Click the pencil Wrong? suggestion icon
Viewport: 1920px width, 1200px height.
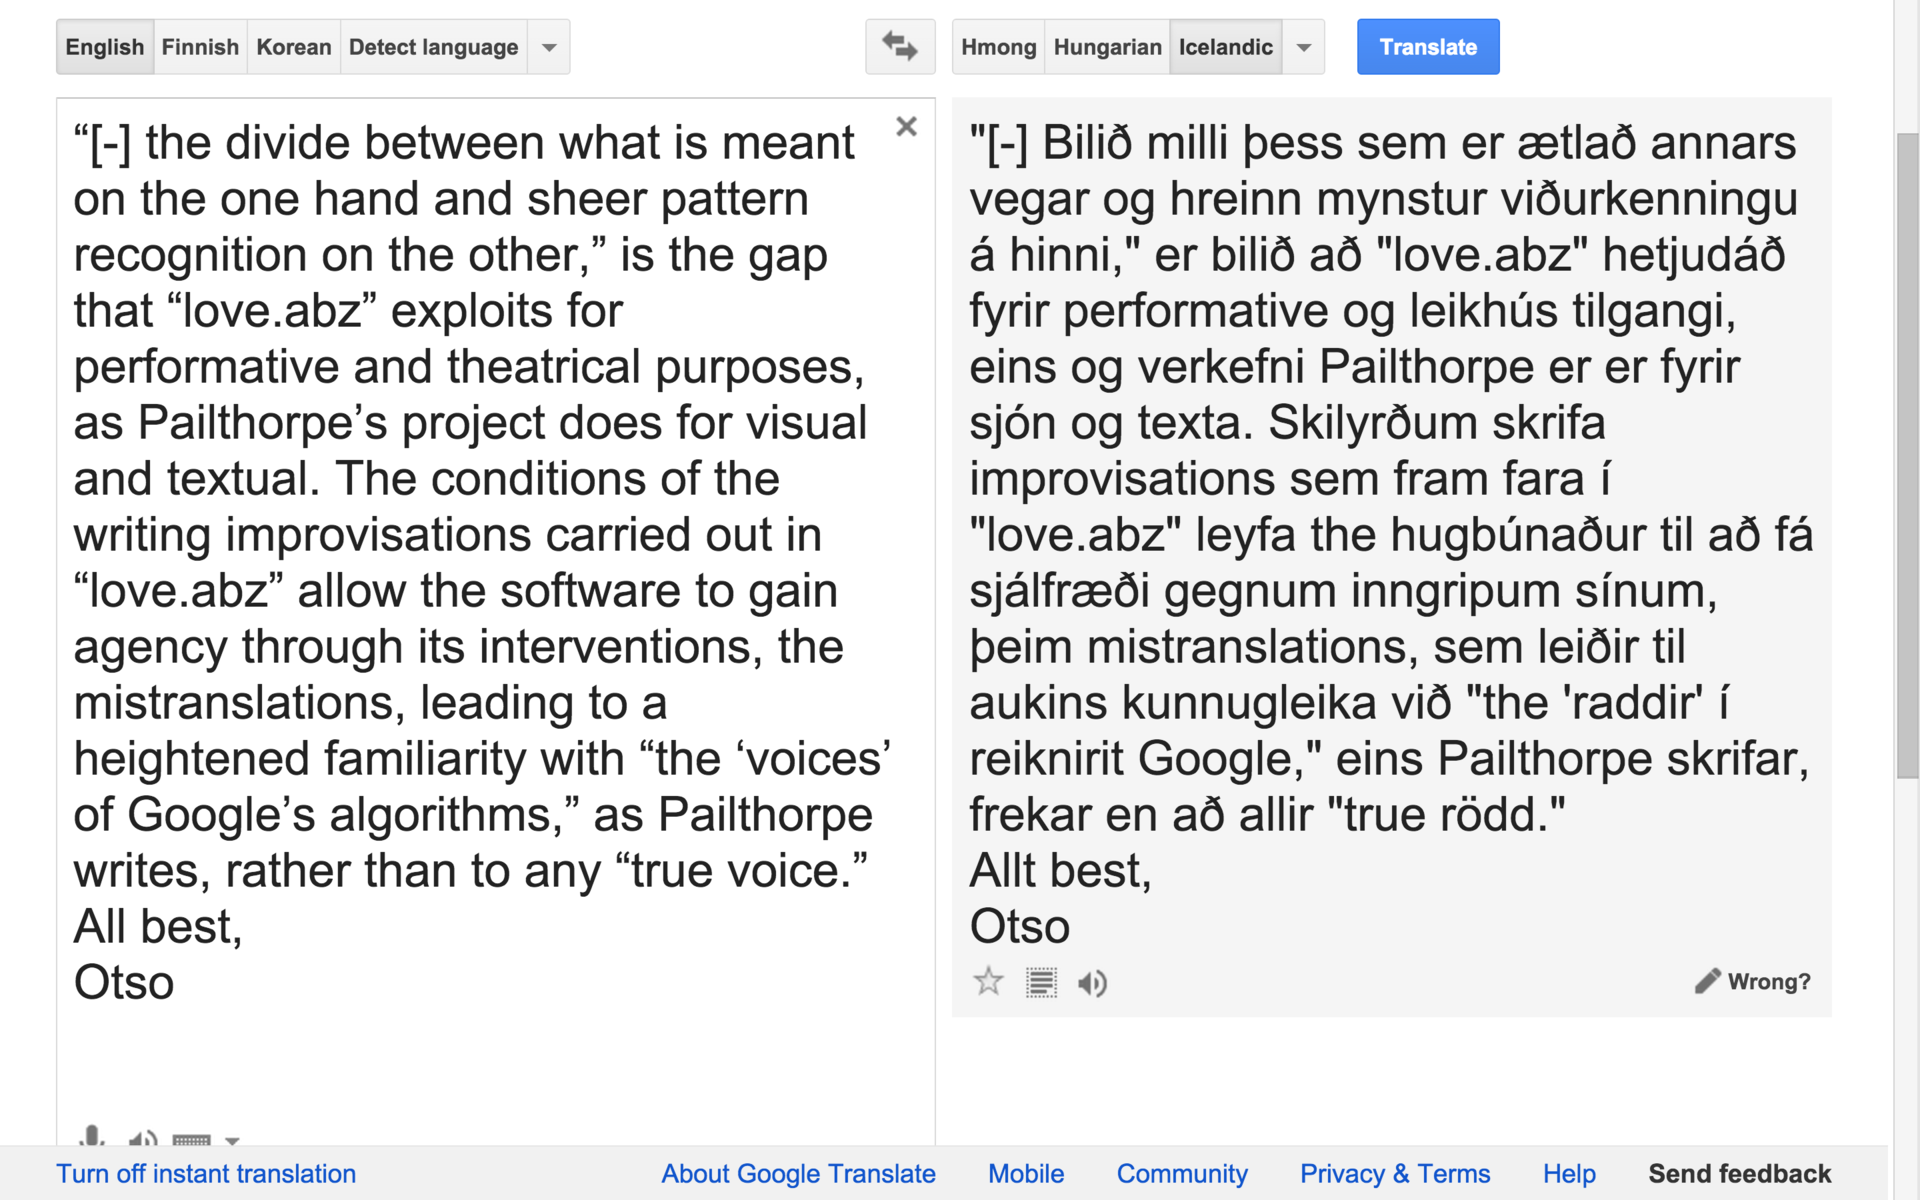coord(1708,981)
